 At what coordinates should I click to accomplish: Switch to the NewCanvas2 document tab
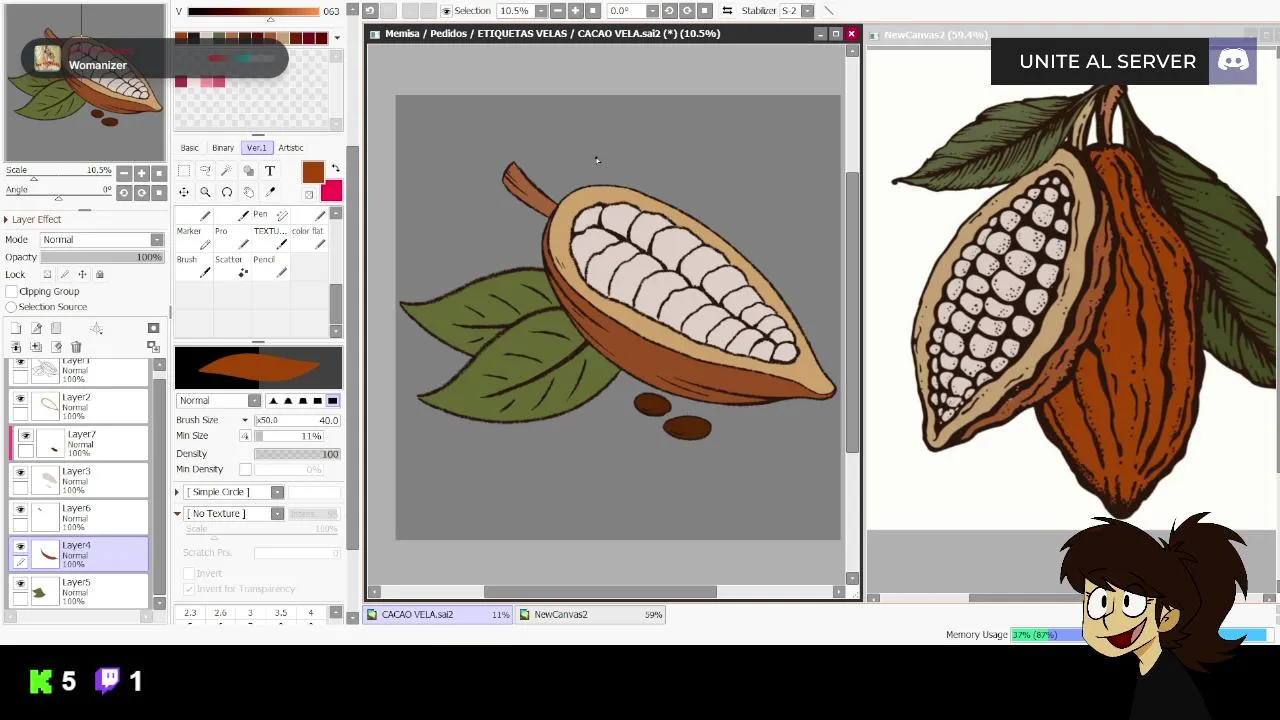(x=591, y=615)
